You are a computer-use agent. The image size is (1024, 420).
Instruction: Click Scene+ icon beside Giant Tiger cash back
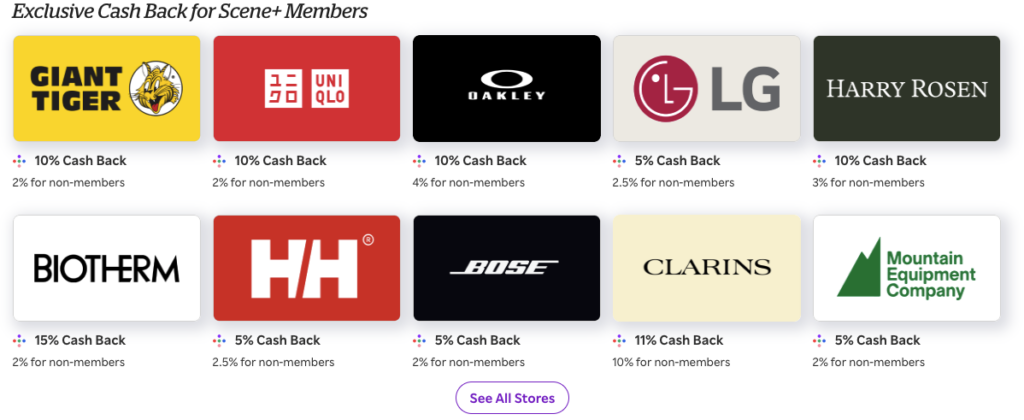[x=20, y=161]
